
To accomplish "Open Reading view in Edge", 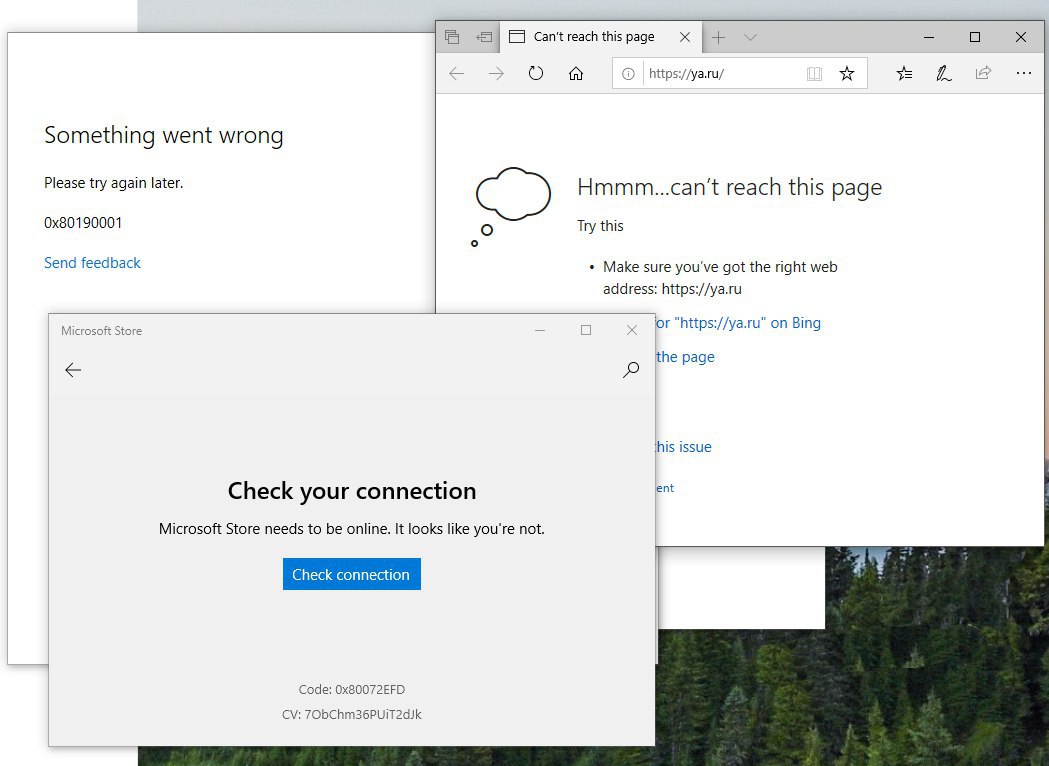I will coord(814,74).
